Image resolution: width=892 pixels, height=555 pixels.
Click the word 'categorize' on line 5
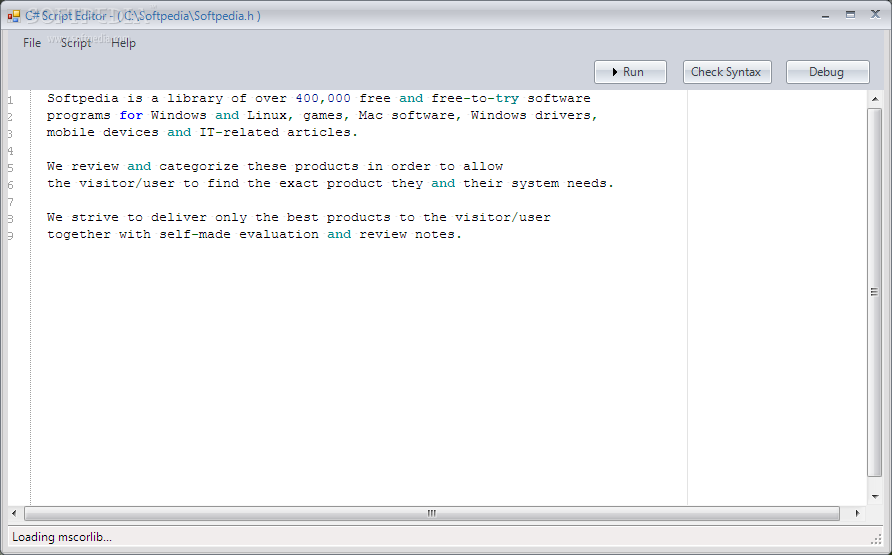tap(199, 167)
